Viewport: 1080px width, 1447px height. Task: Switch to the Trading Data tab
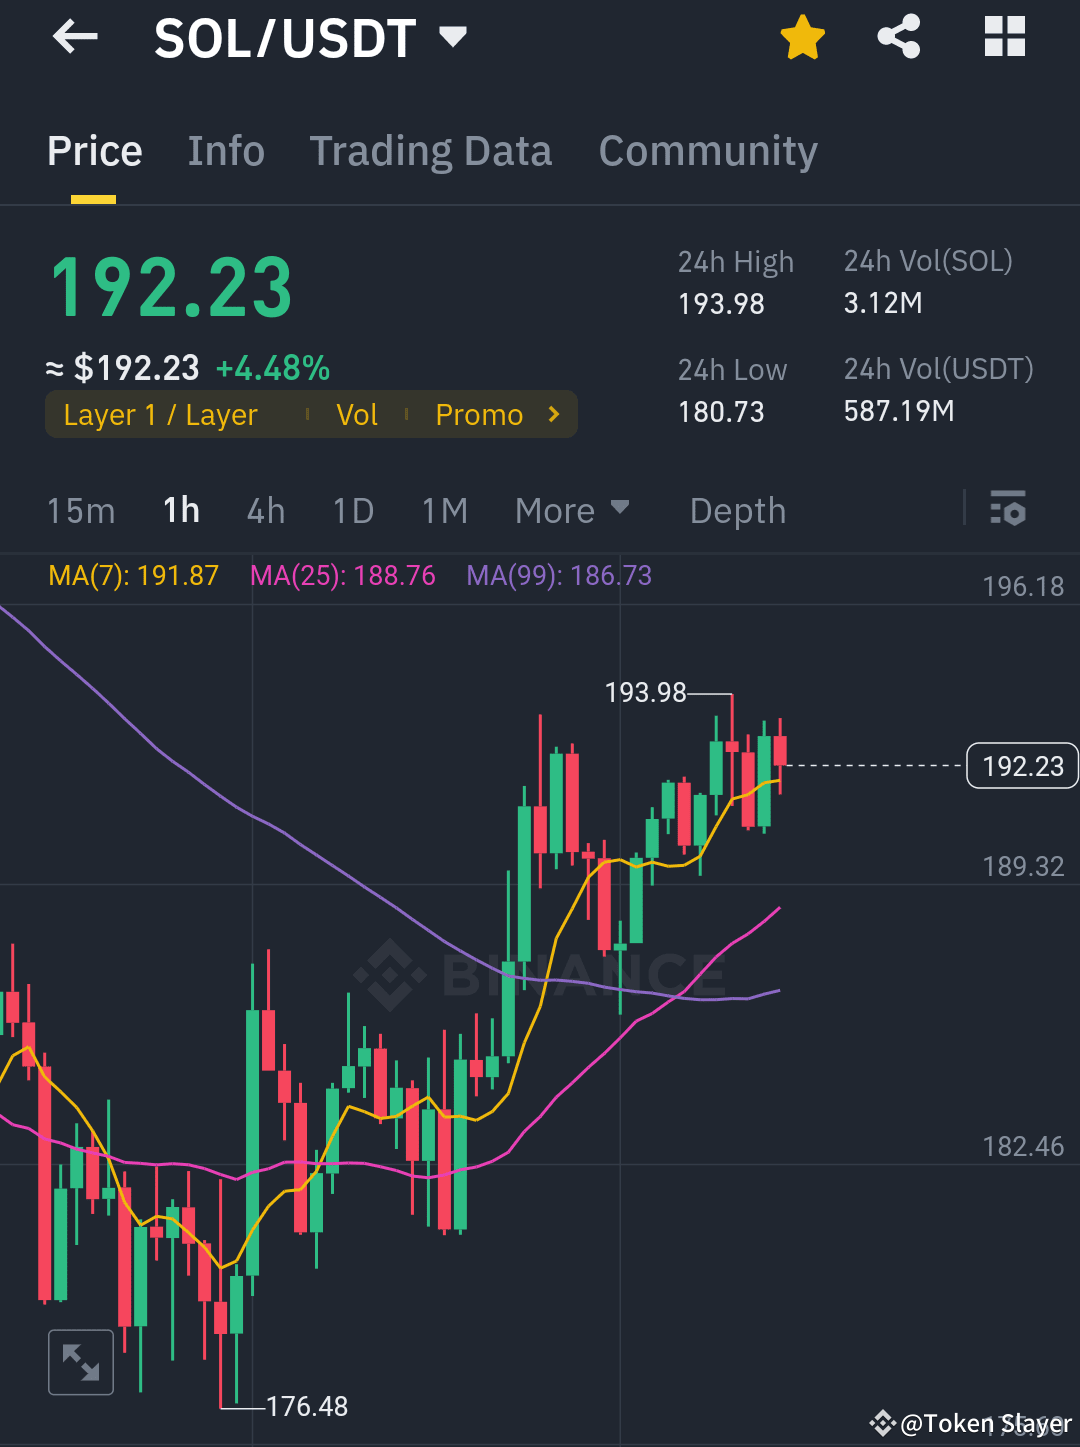coord(431,151)
